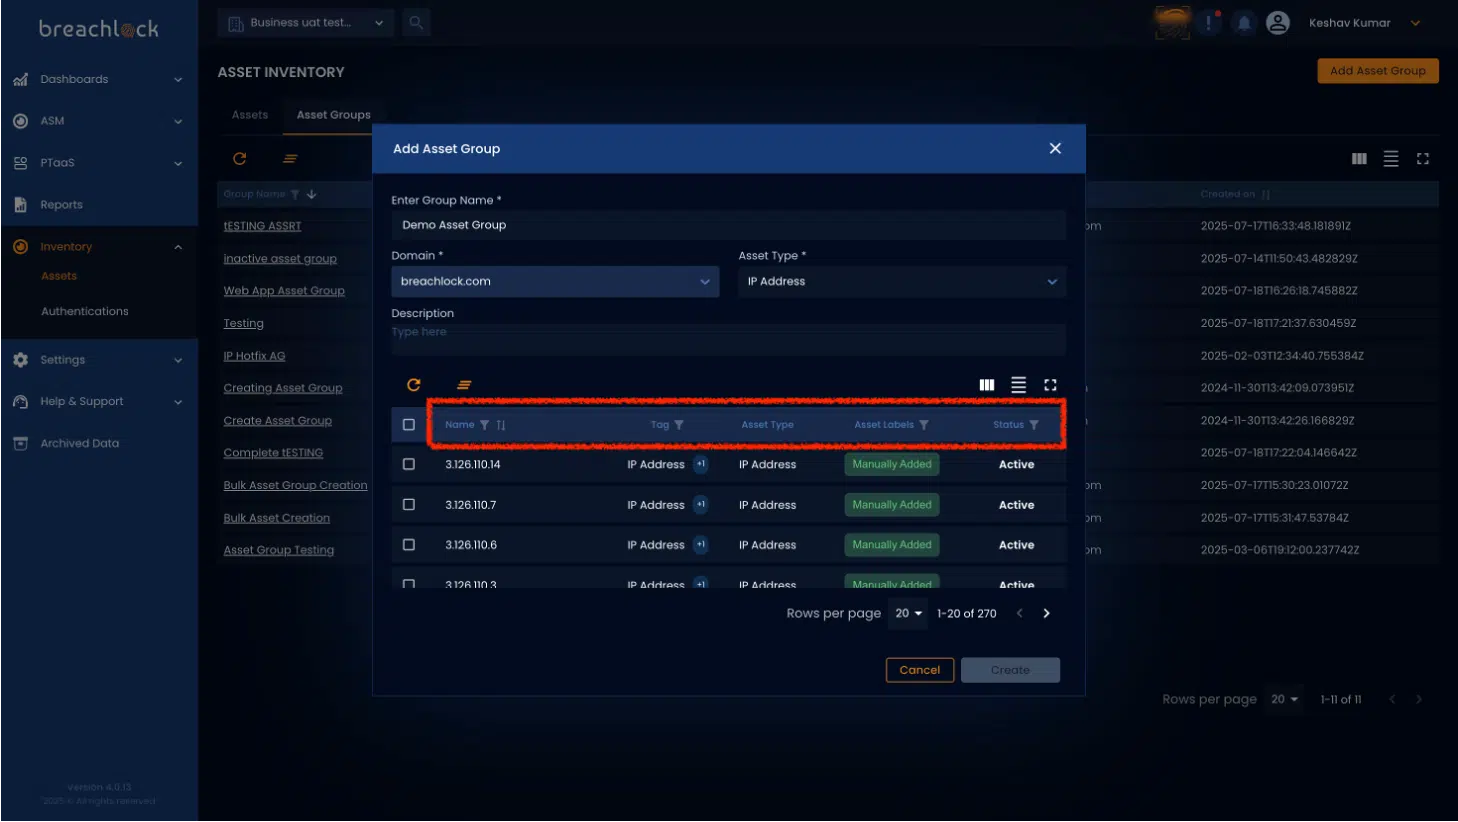Check the box for asset 3.126.110.7
Screen dimensions: 1458x822
[409, 504]
